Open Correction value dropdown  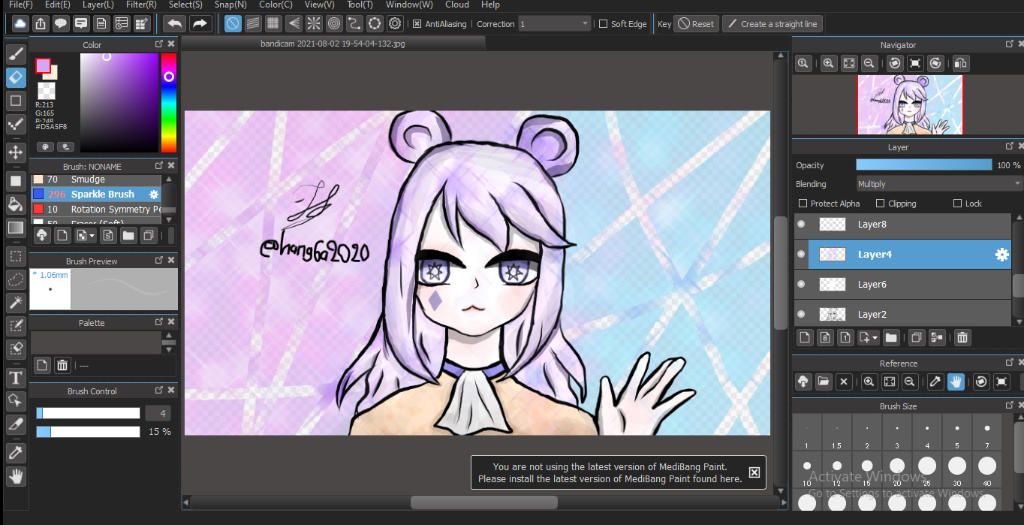(555, 24)
